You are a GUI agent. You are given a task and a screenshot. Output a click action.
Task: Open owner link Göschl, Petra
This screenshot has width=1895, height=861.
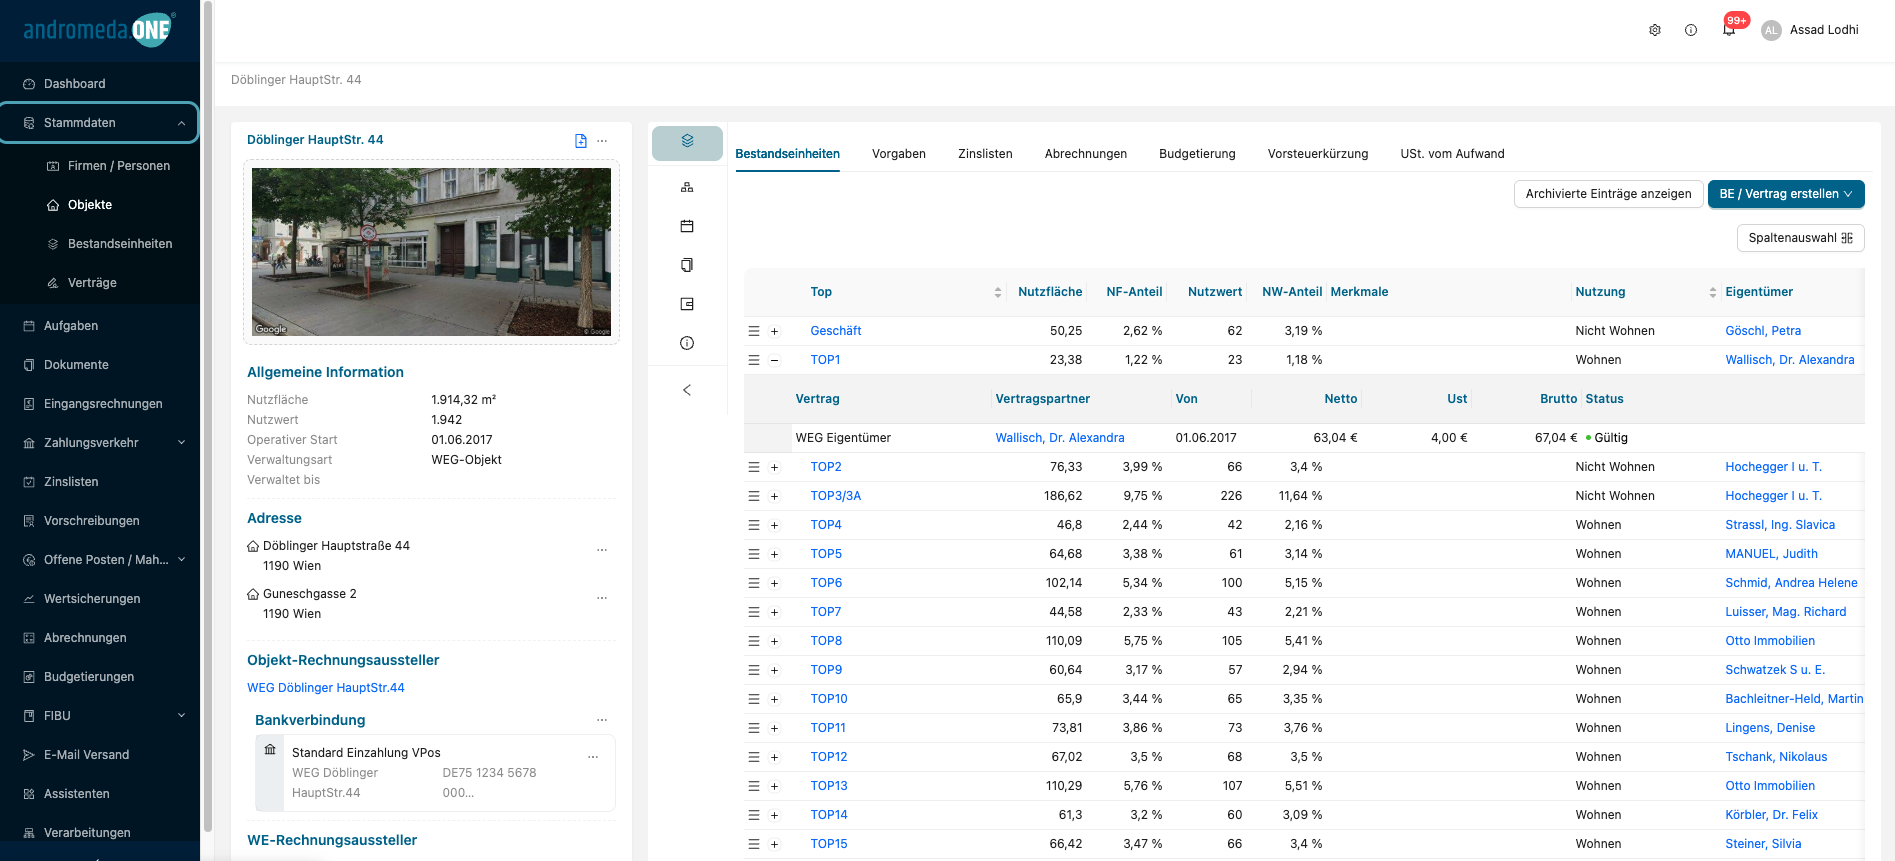pos(1763,331)
